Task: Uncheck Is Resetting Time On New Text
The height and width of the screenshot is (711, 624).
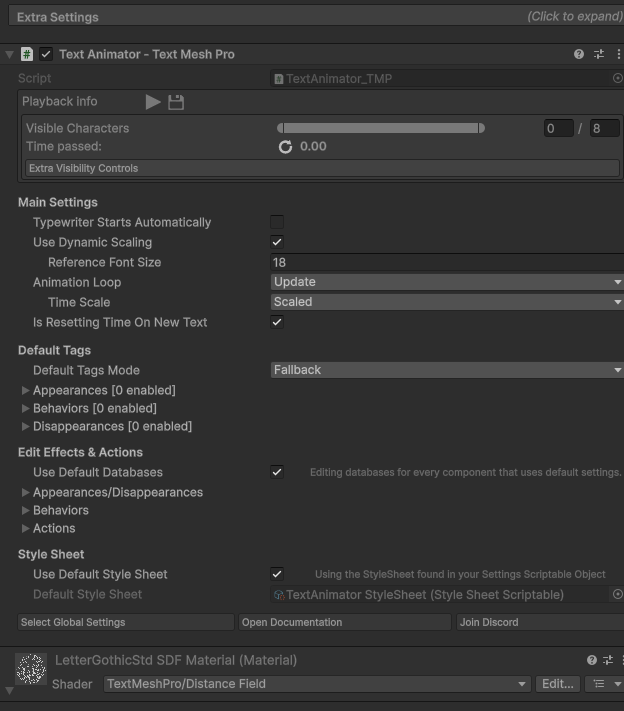Action: point(277,322)
